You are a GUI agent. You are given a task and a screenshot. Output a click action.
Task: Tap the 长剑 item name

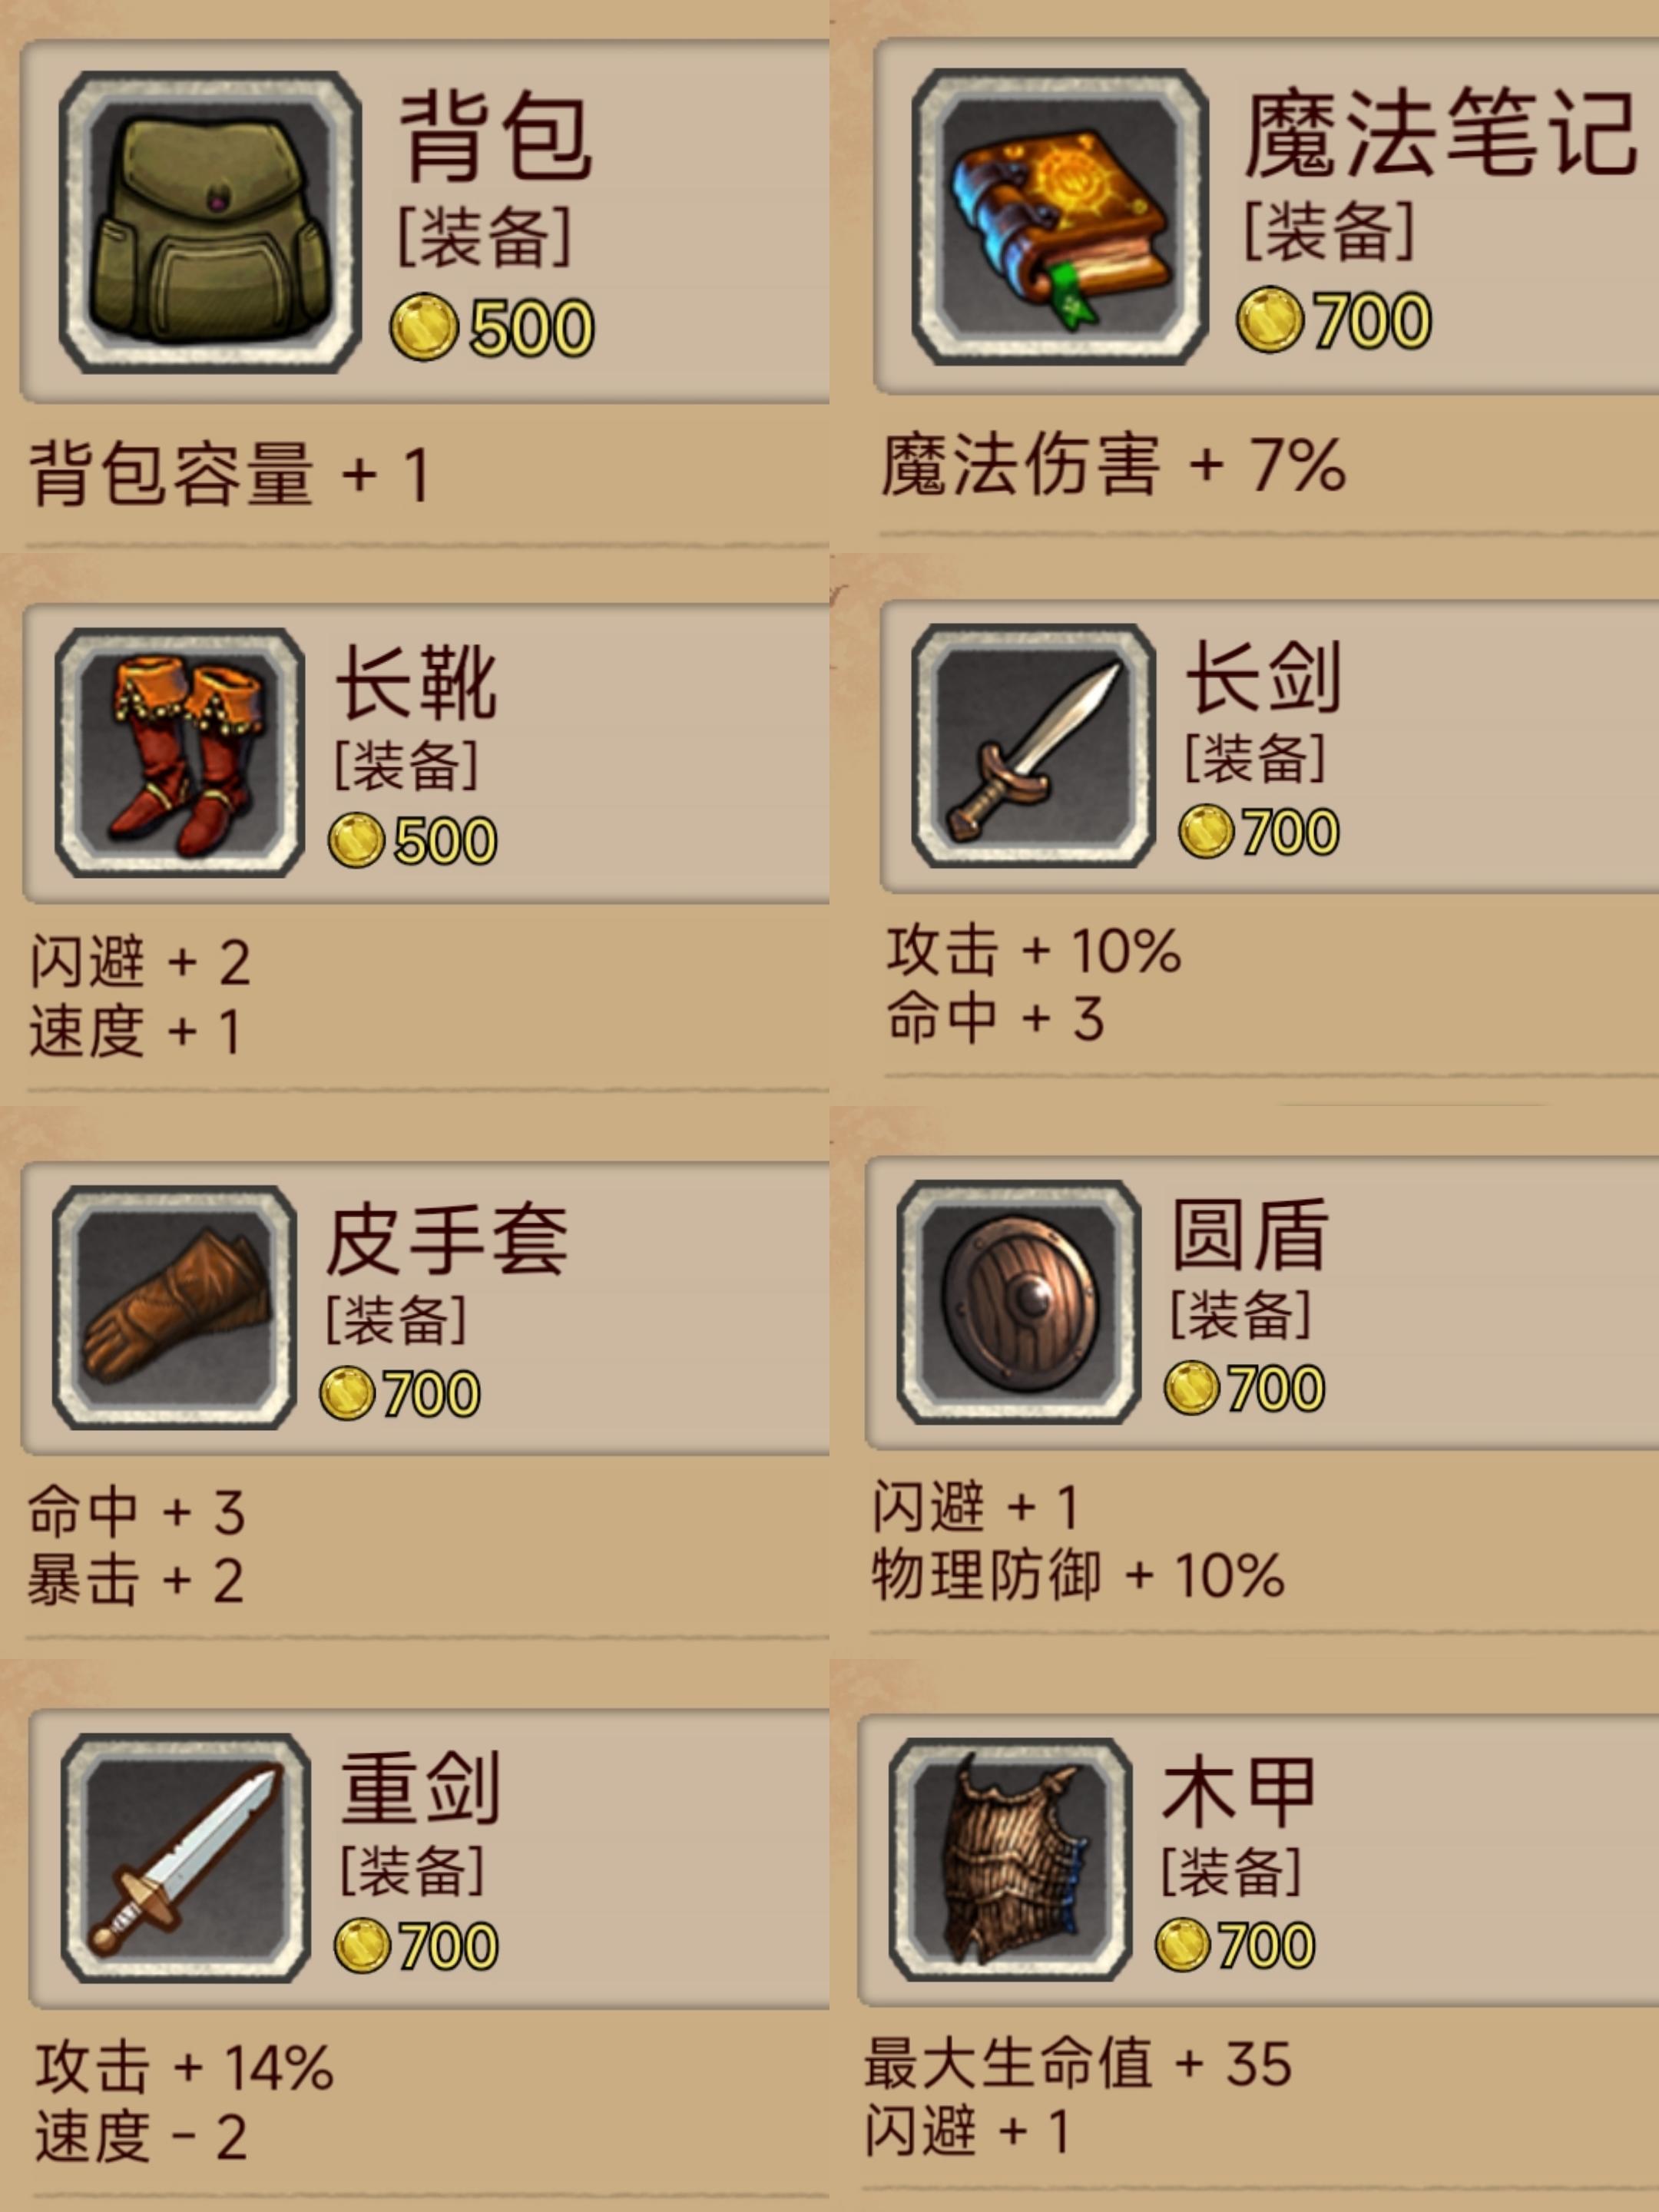point(1263,677)
